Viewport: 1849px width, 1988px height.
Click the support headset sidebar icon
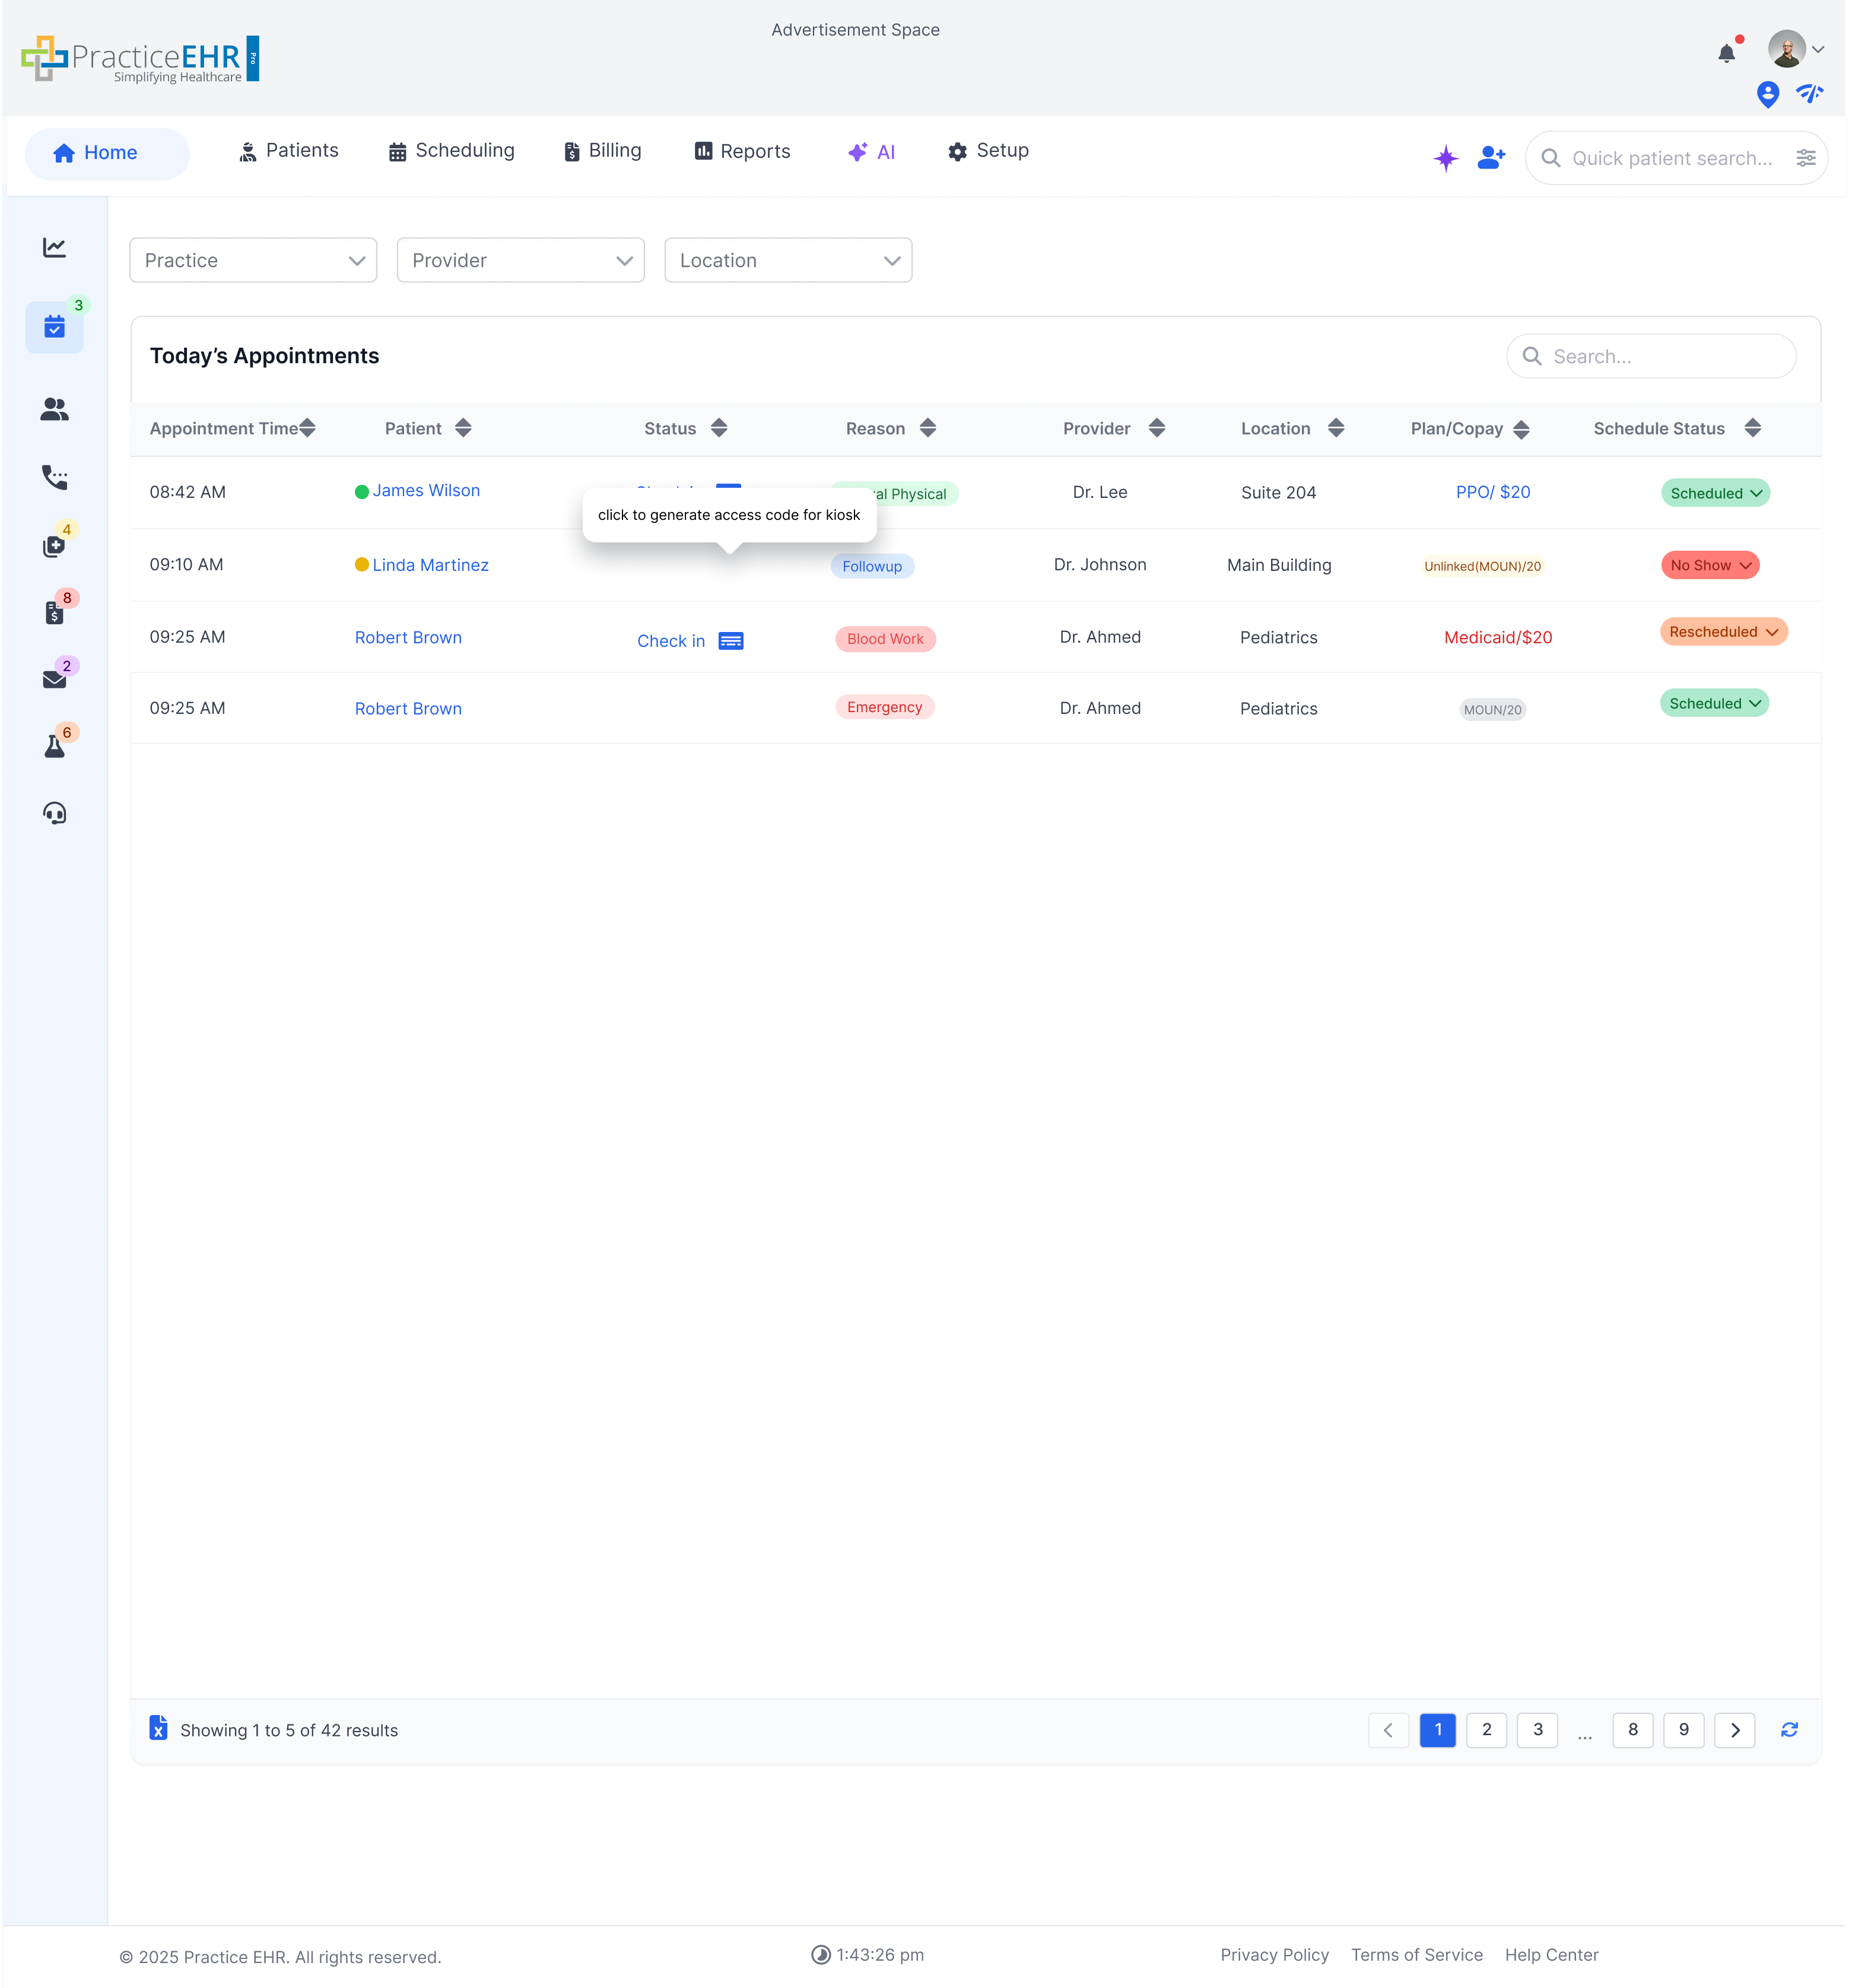54,813
